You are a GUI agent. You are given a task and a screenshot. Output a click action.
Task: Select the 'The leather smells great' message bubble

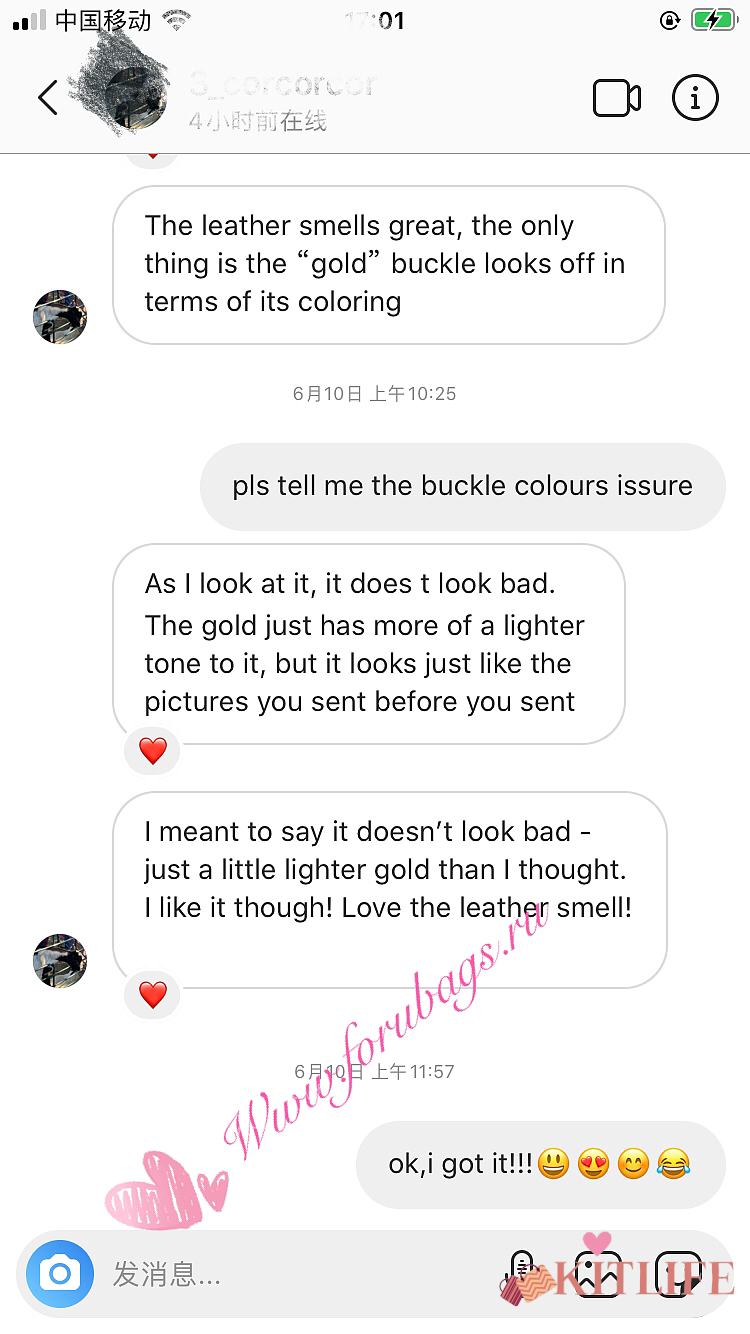(389, 264)
